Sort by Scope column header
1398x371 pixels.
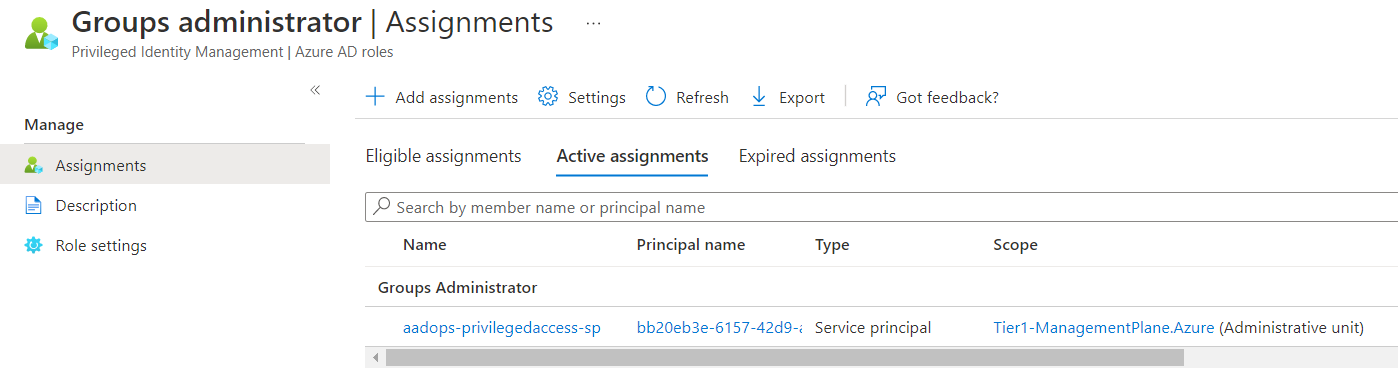tap(1015, 245)
